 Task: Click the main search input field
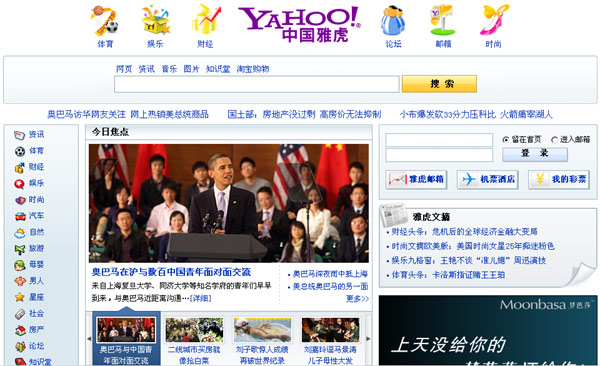[256, 84]
